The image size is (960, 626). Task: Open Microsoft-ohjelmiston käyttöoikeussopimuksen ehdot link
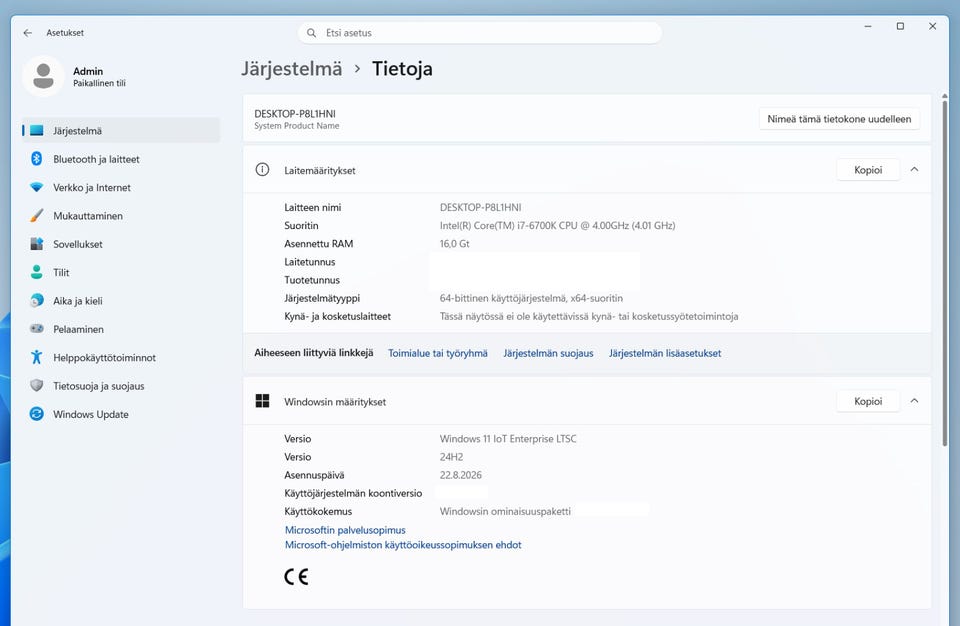[403, 545]
